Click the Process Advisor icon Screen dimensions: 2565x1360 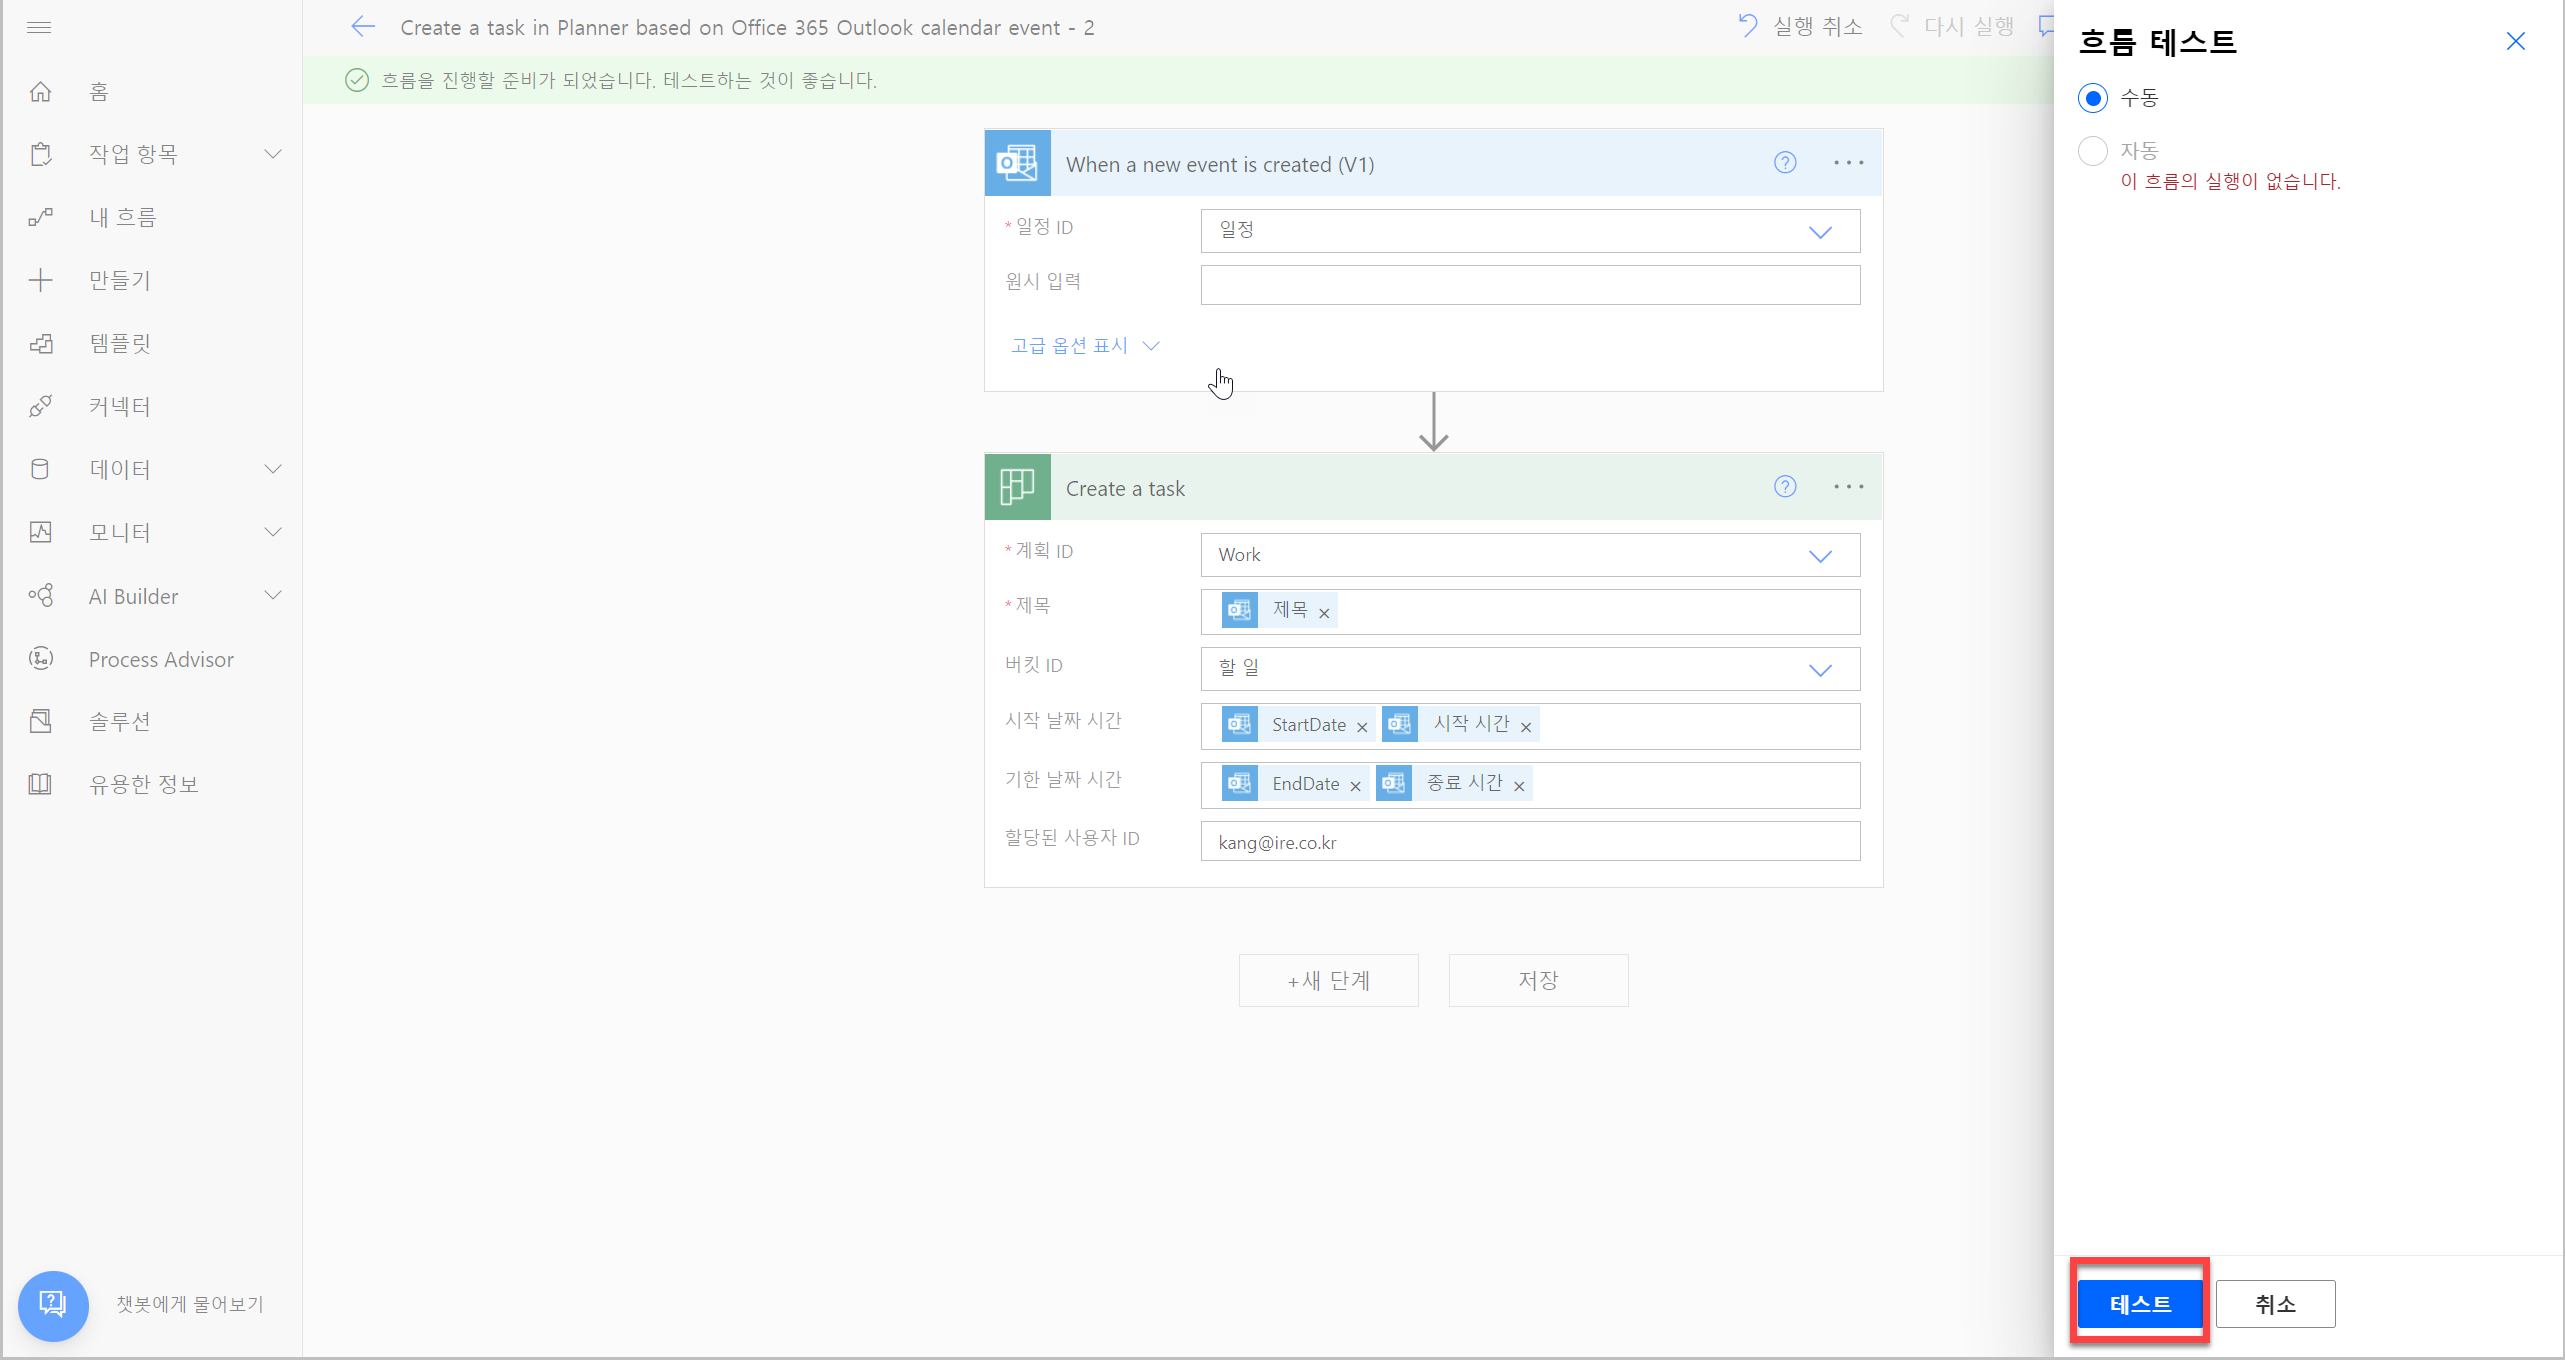click(40, 658)
